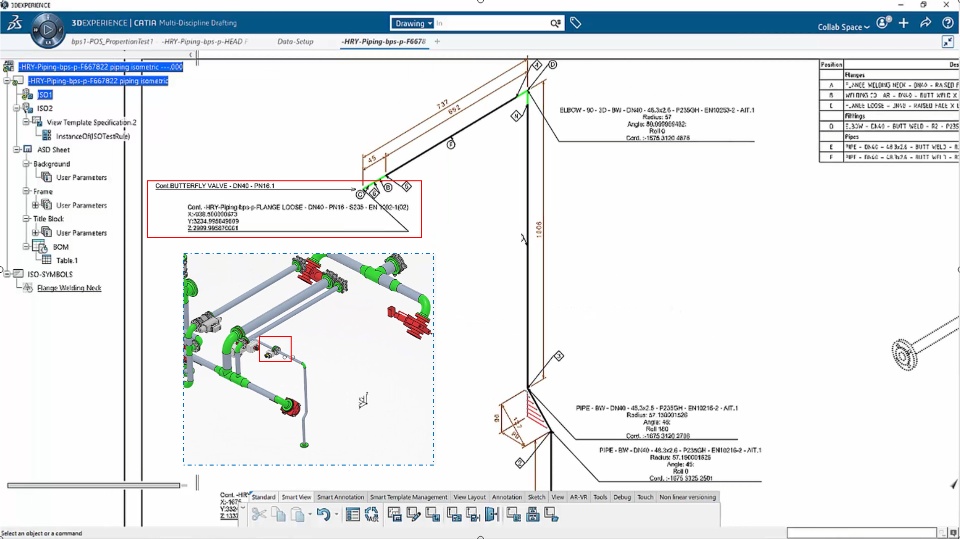The width and height of the screenshot is (960, 539).
Task: Collapse the ISO2 tree node
Action: [x=17, y=108]
